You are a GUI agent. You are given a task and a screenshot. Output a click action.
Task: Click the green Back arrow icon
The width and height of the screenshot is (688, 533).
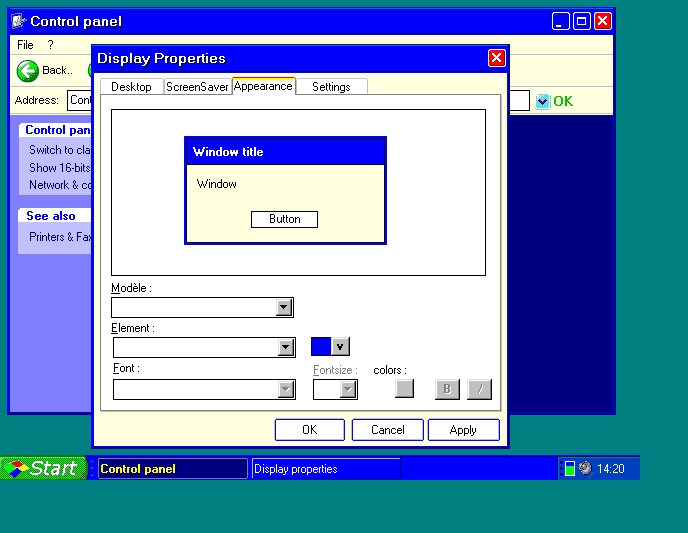[28, 71]
